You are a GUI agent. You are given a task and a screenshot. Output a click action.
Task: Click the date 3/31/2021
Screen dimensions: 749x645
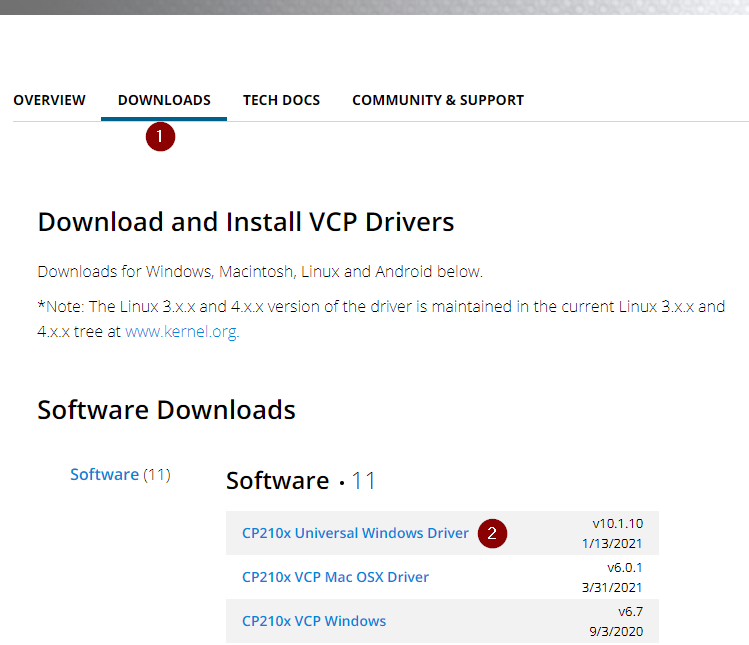click(x=612, y=587)
